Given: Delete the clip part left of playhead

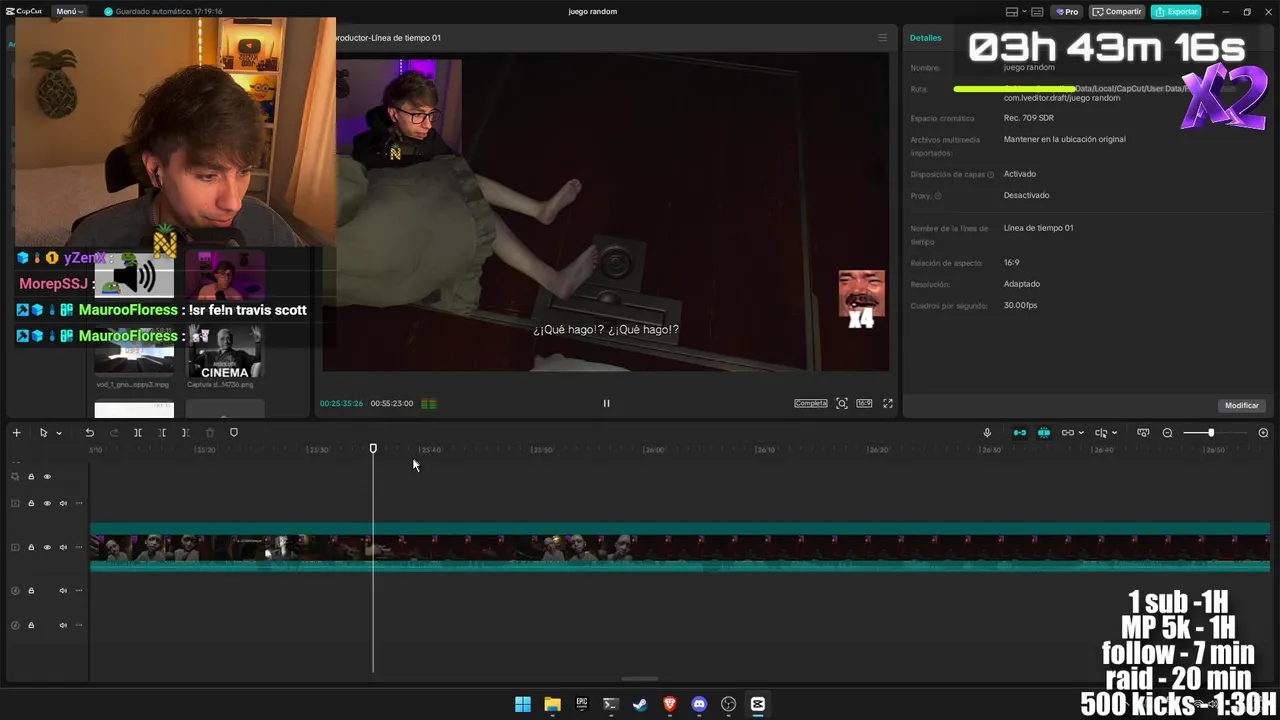Looking at the screenshot, I should pos(162,433).
